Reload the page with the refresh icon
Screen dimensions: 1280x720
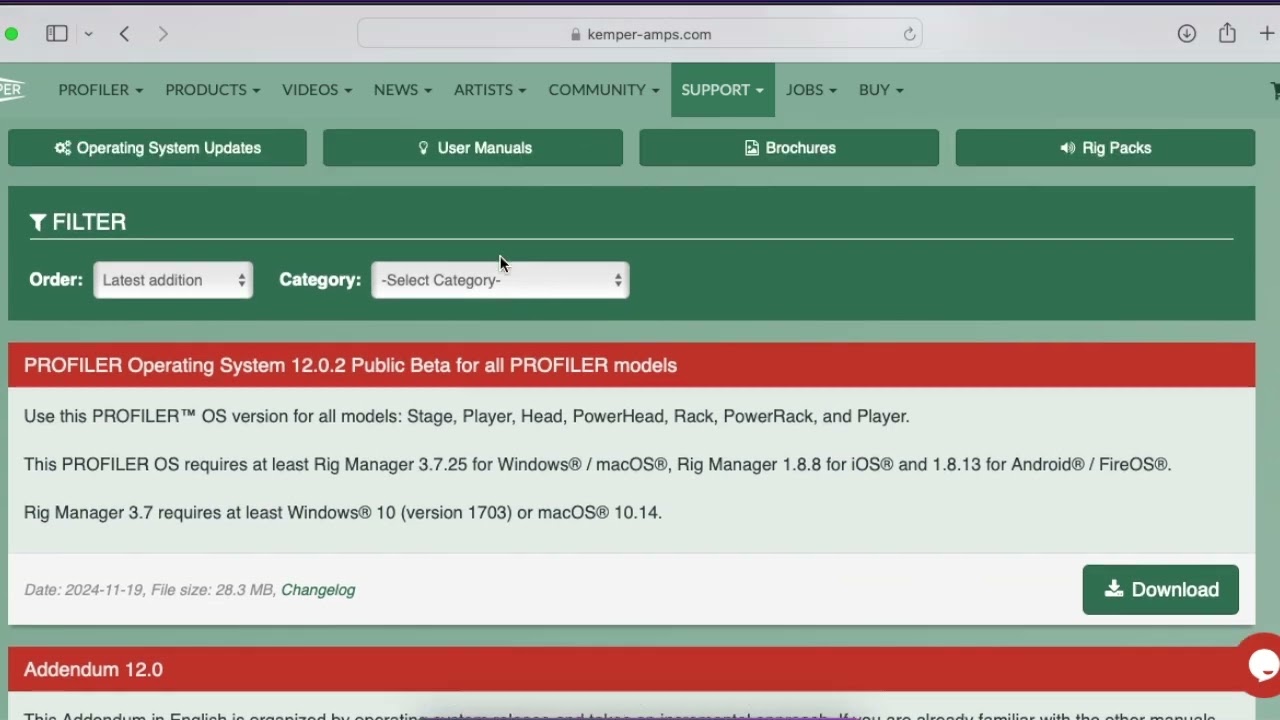(909, 34)
